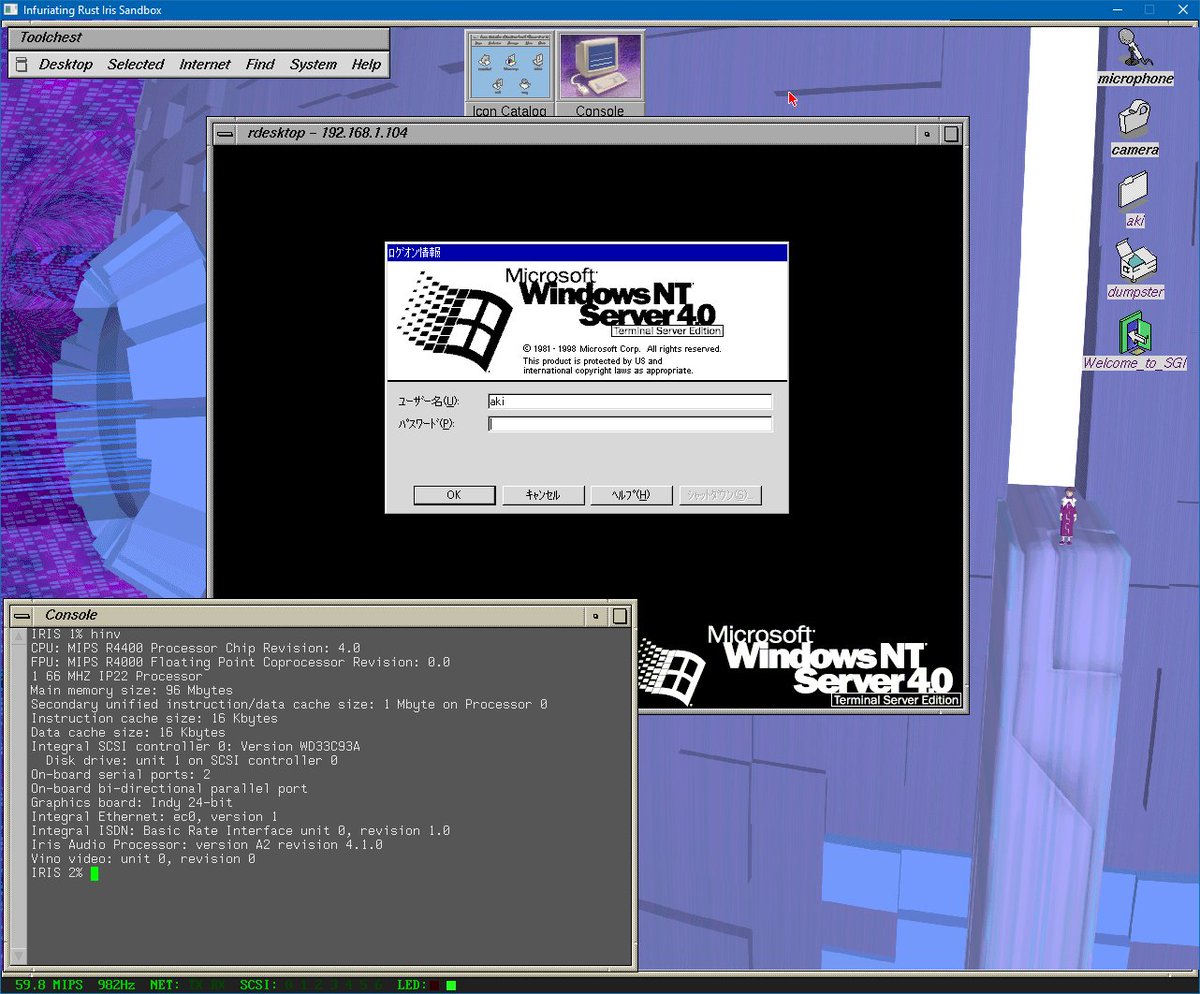Maximize the Console window
This screenshot has width=1200, height=994.
(x=619, y=615)
